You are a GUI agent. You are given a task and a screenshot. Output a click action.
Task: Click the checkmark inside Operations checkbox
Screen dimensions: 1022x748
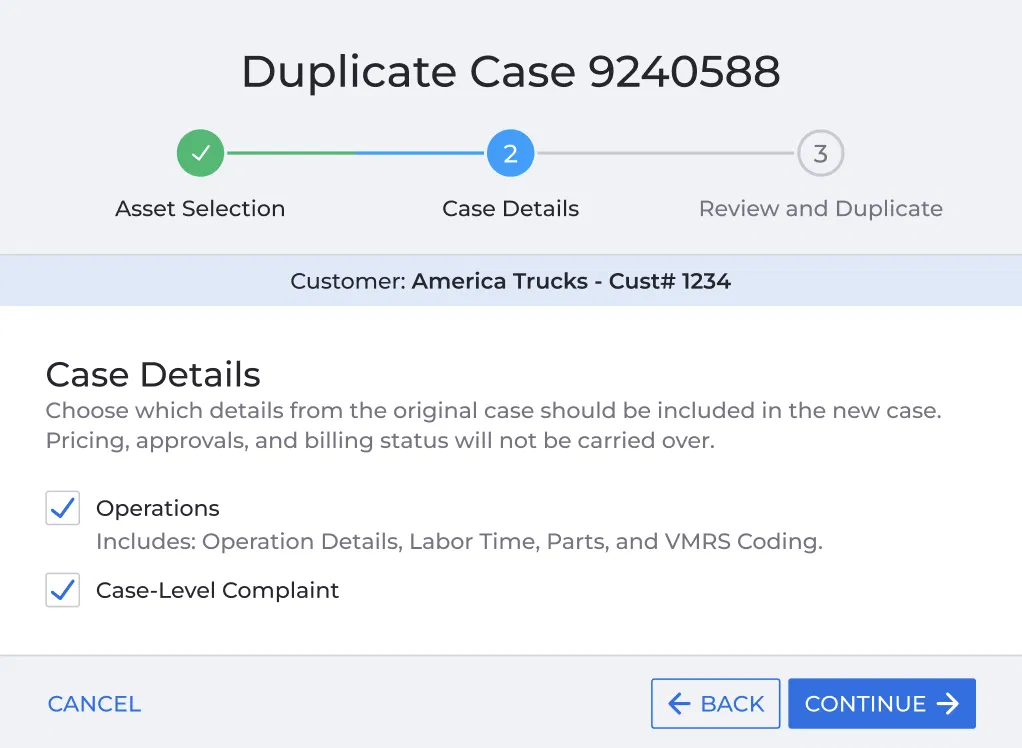pos(63,508)
